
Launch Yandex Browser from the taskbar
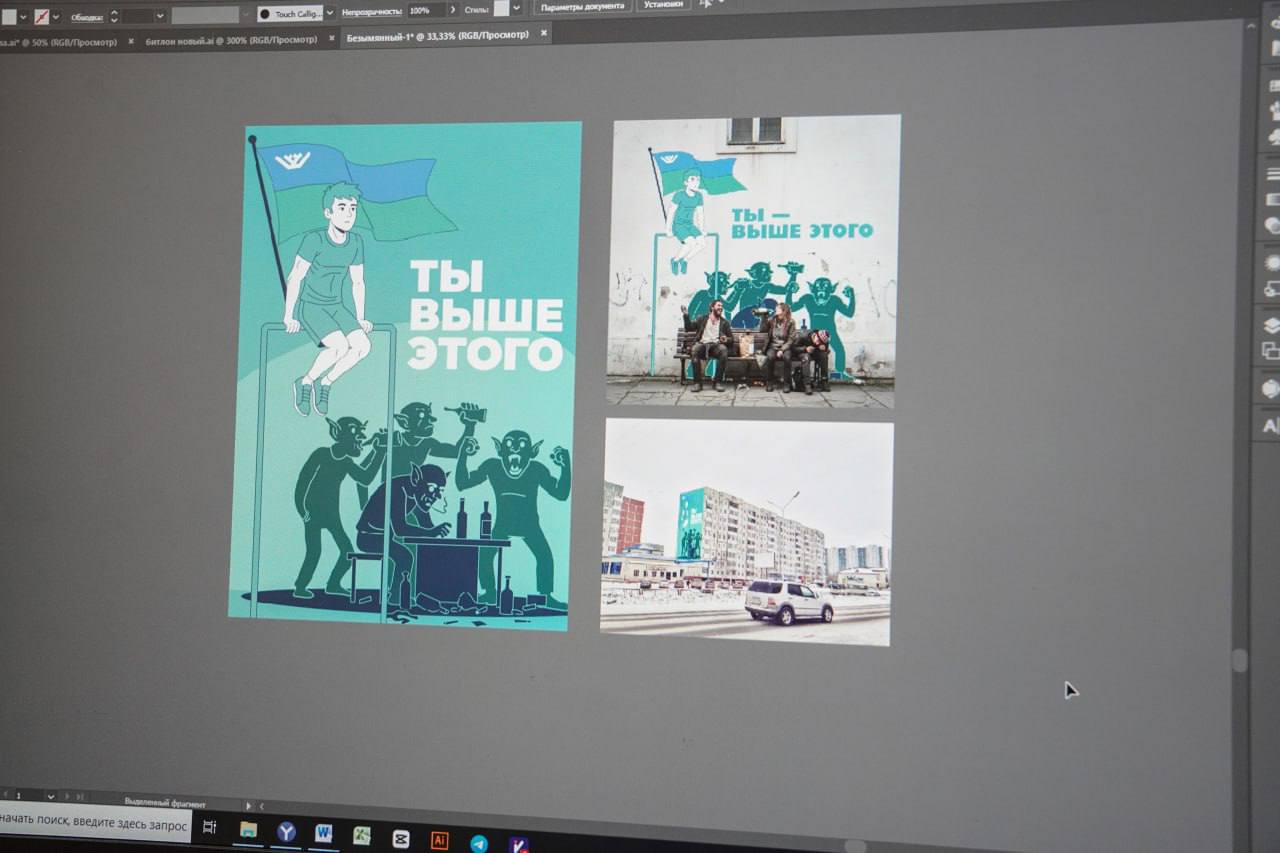point(286,832)
